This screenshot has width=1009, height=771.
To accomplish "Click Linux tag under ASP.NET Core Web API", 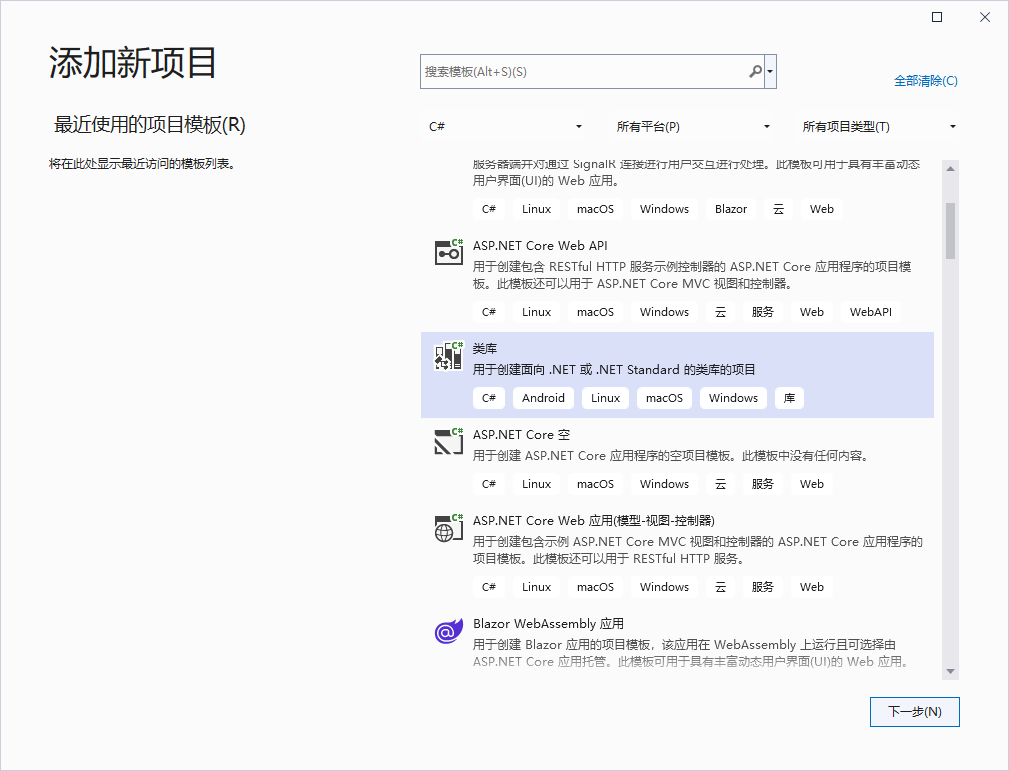I will point(536,311).
